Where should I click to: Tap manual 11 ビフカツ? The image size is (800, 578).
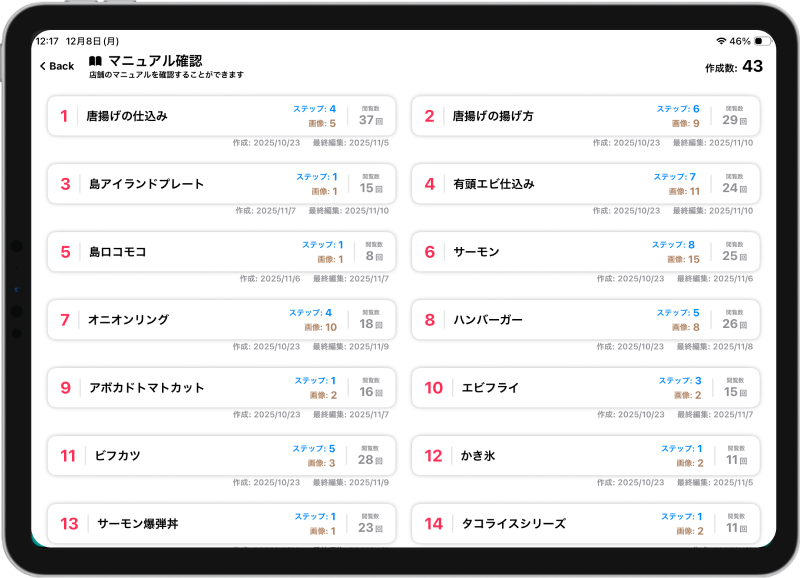tap(221, 456)
